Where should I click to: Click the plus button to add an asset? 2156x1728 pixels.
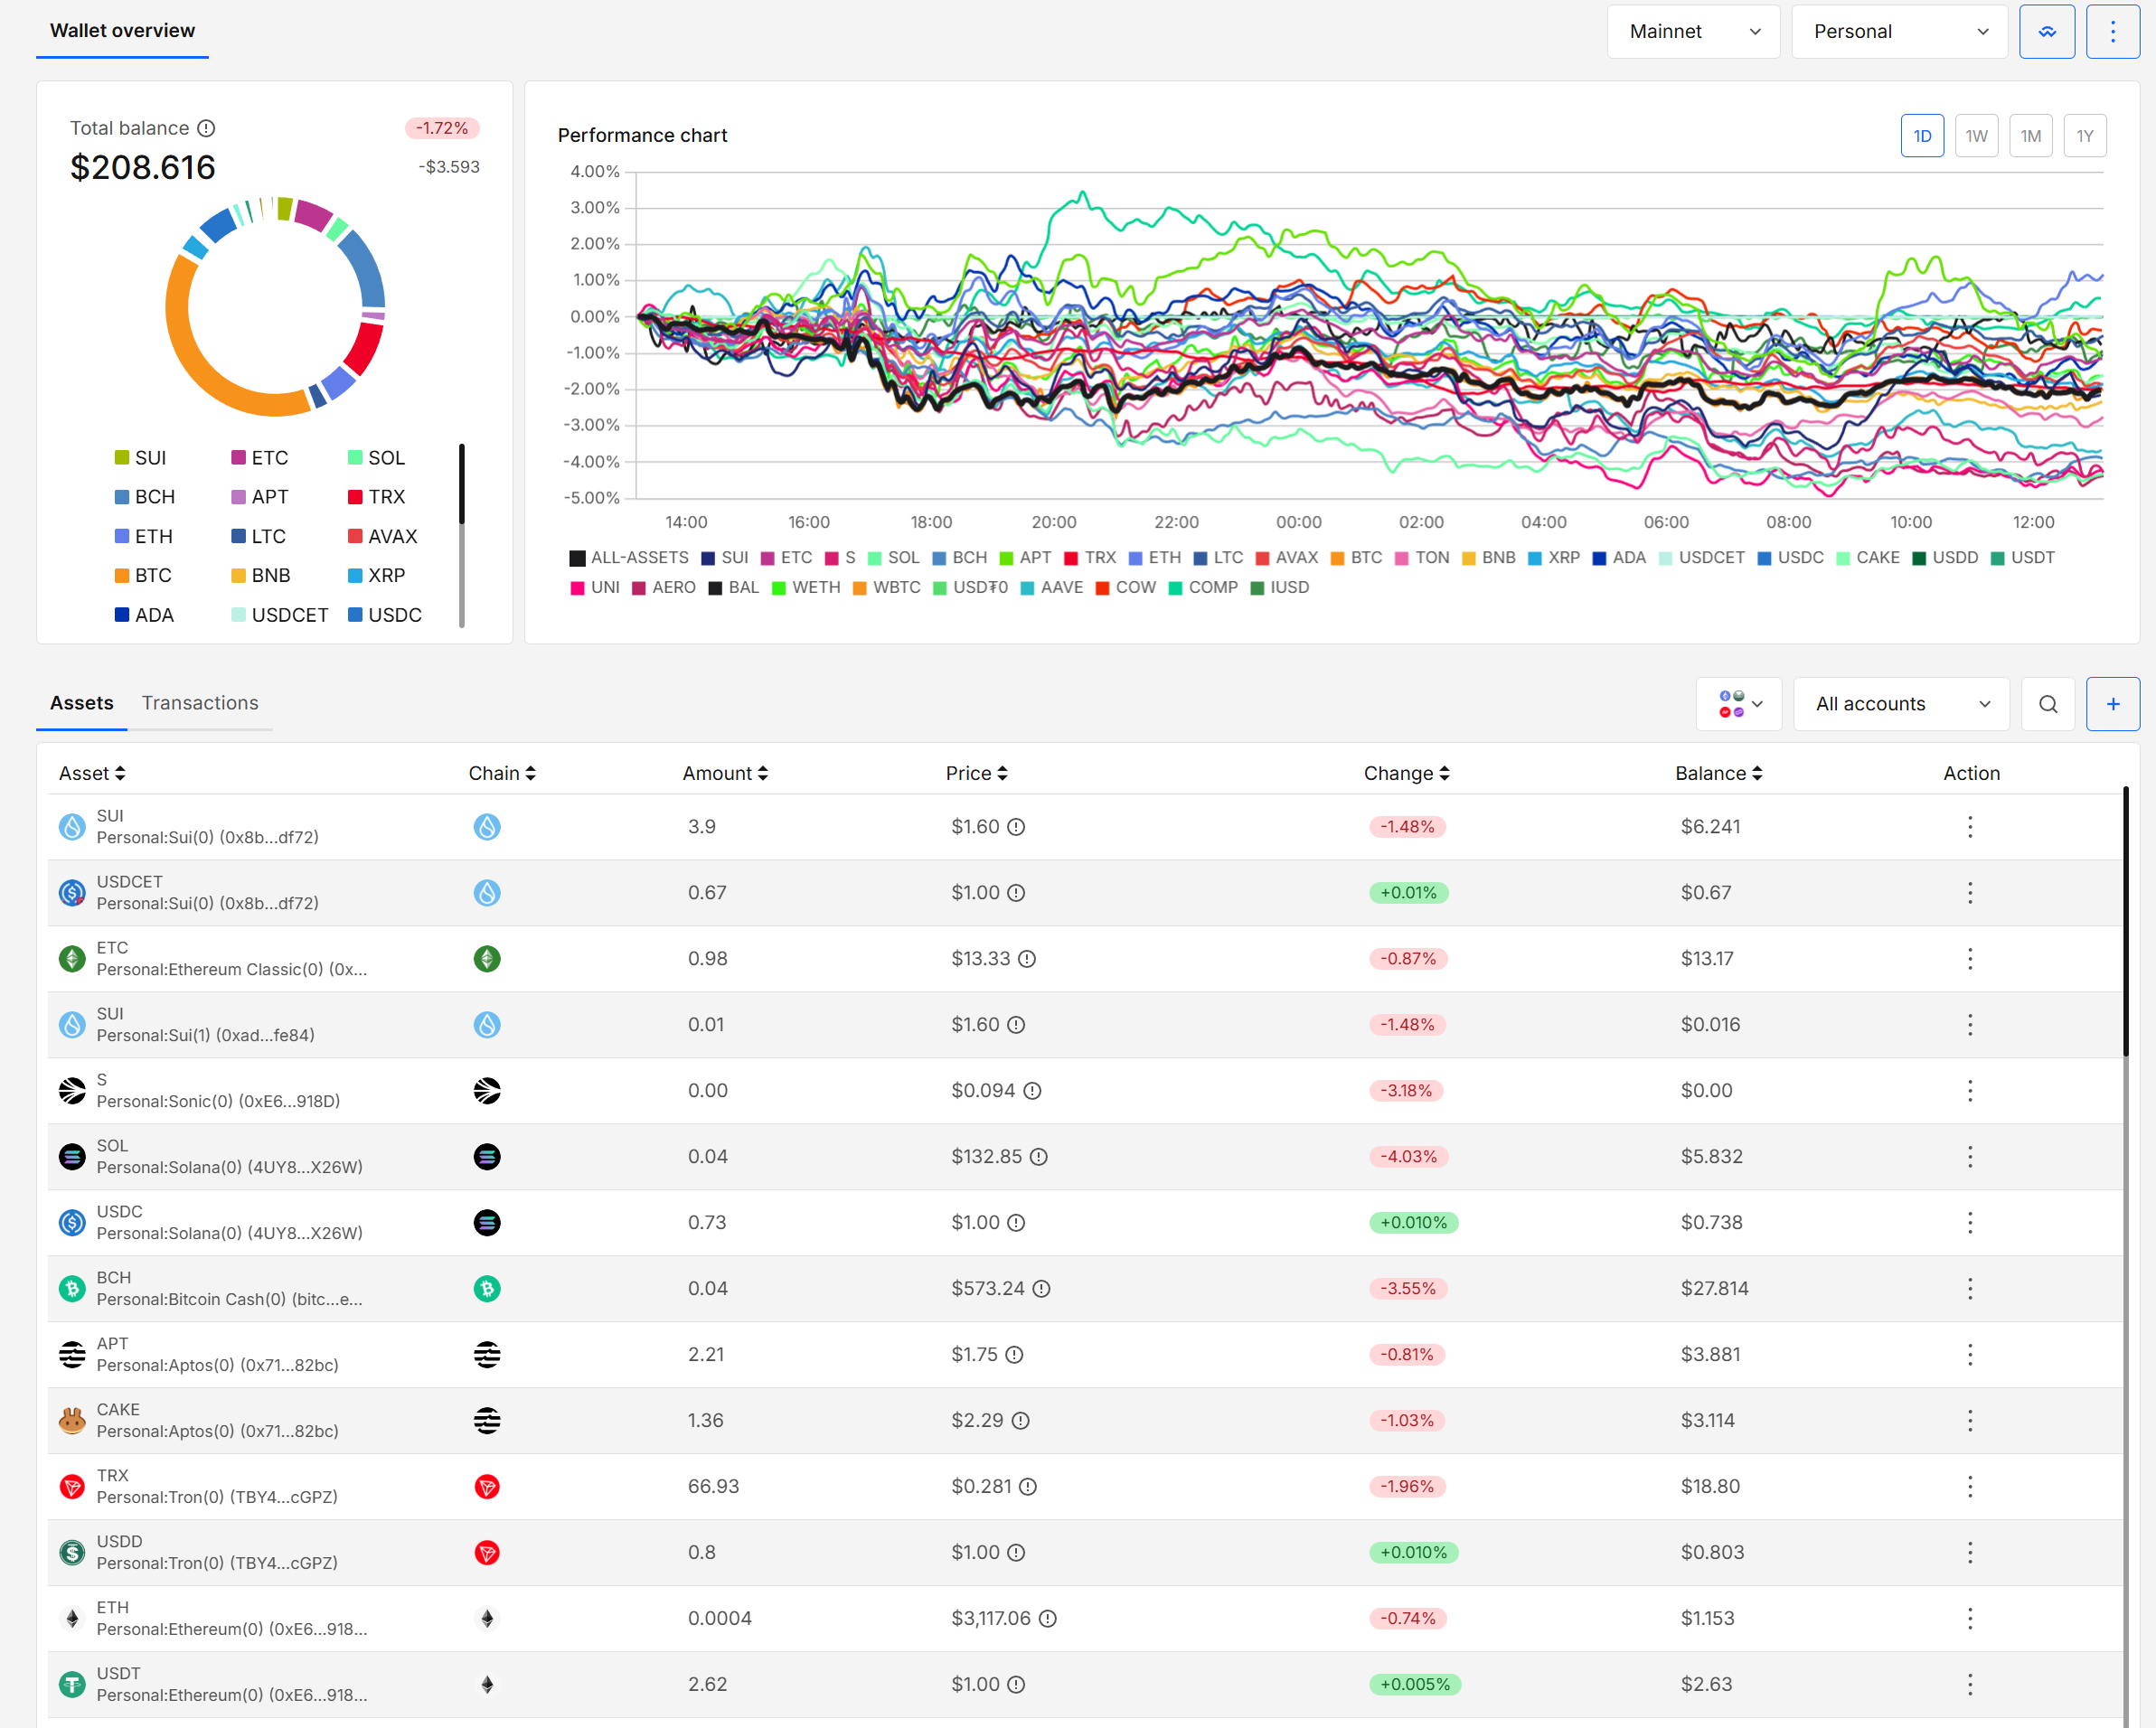pos(2113,703)
